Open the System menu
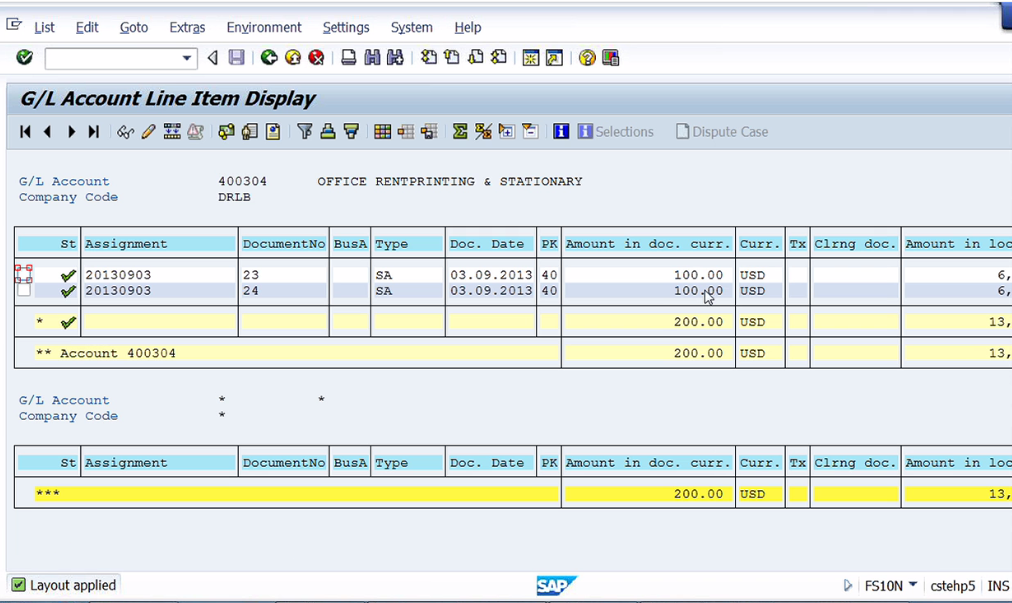This screenshot has height=603, width=1012. point(412,27)
